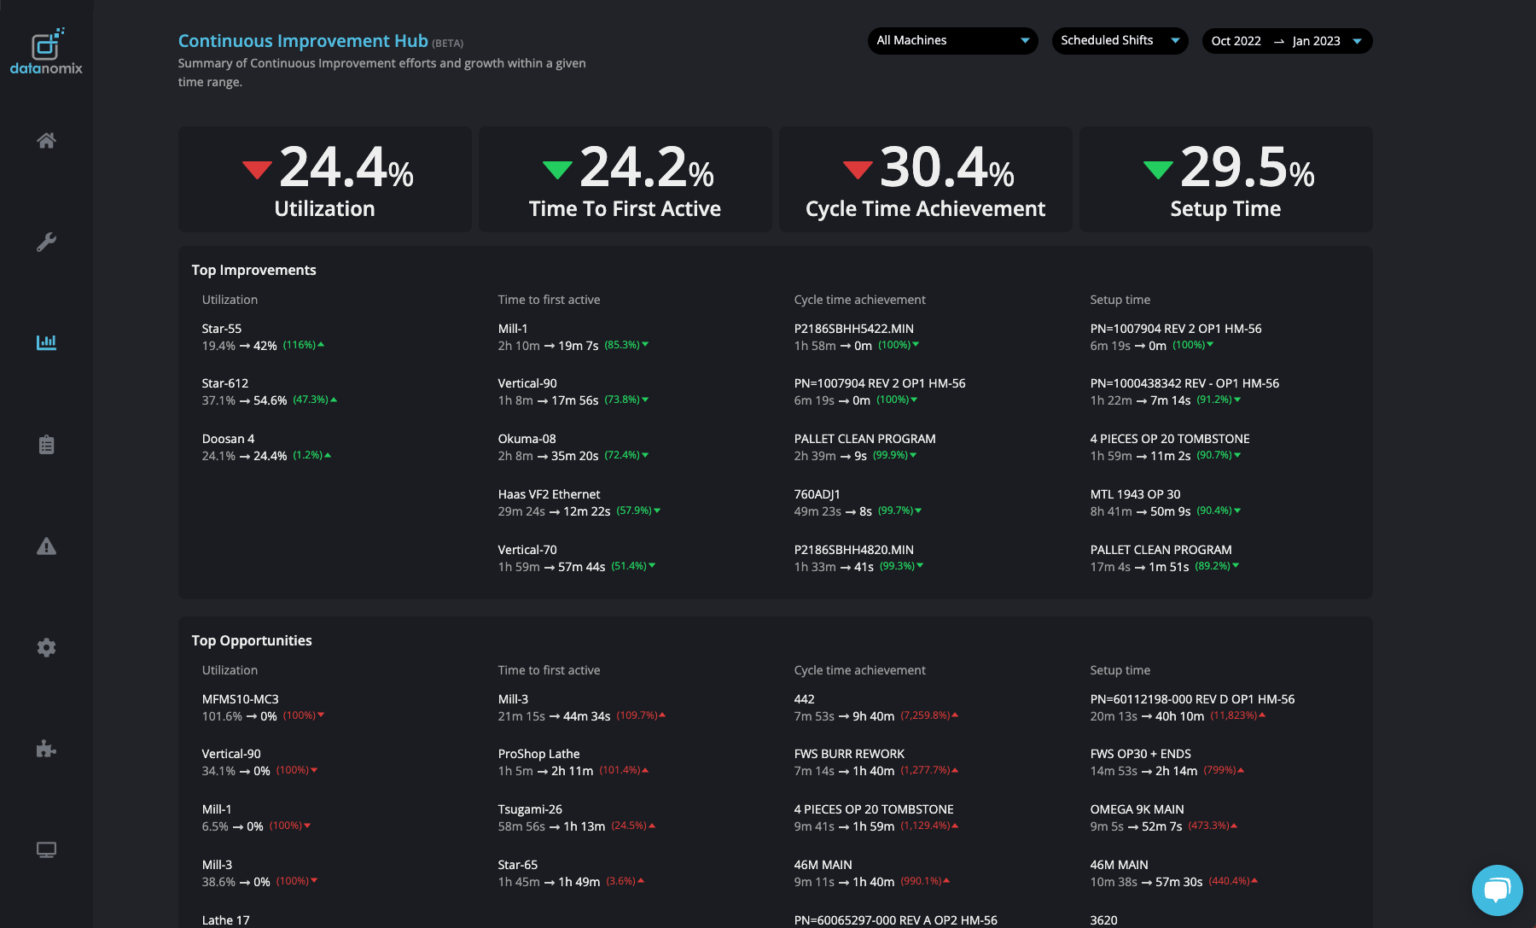The width and height of the screenshot is (1536, 928).
Task: Select the Setup Time metric card
Action: pyautogui.click(x=1225, y=179)
